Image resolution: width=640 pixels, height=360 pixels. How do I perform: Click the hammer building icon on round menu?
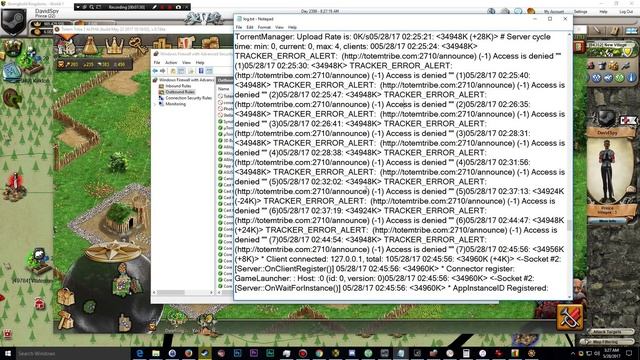(66, 320)
